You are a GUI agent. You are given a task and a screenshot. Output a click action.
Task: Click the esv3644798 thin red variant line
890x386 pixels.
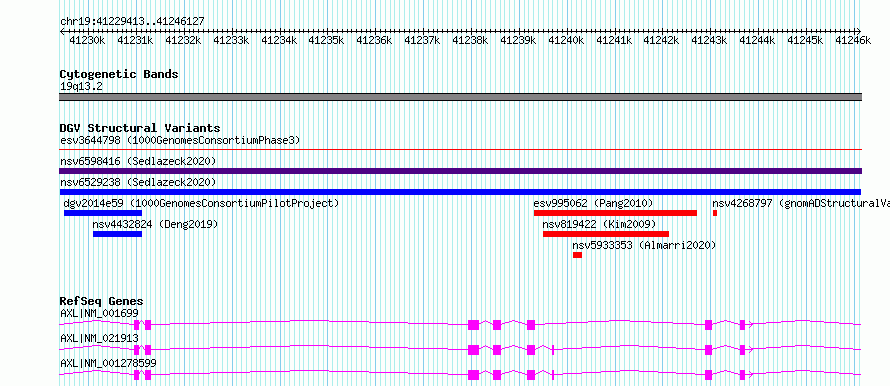460,150
